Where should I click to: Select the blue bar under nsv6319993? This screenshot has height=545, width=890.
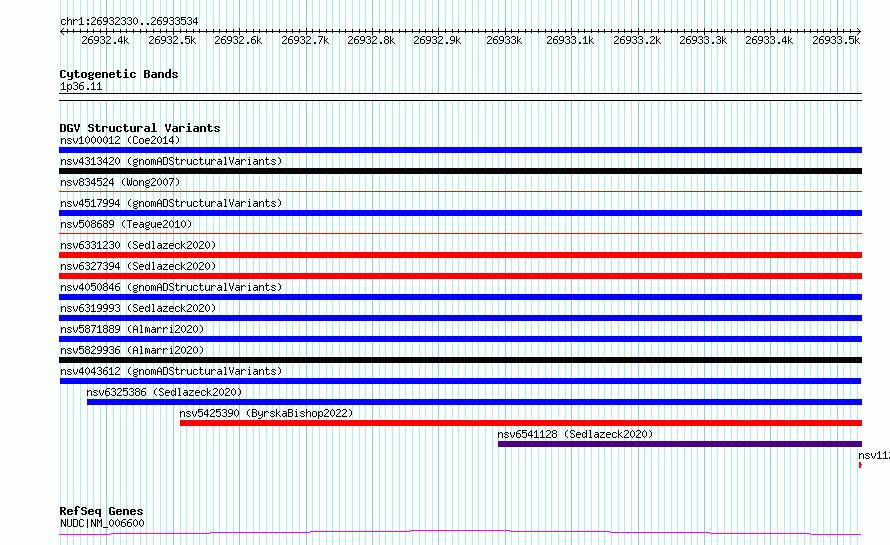click(x=460, y=318)
